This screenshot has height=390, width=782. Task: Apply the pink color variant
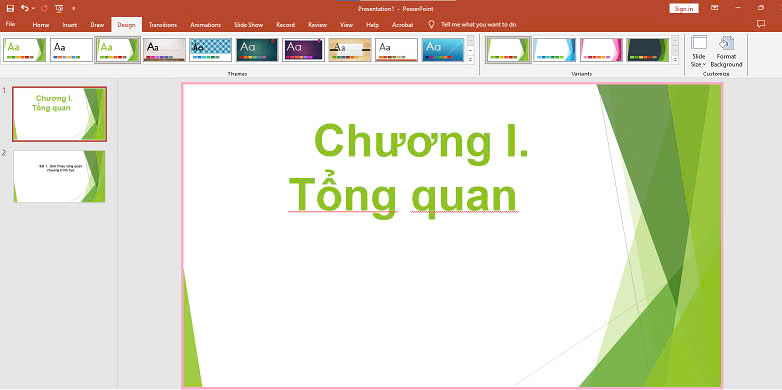click(601, 50)
